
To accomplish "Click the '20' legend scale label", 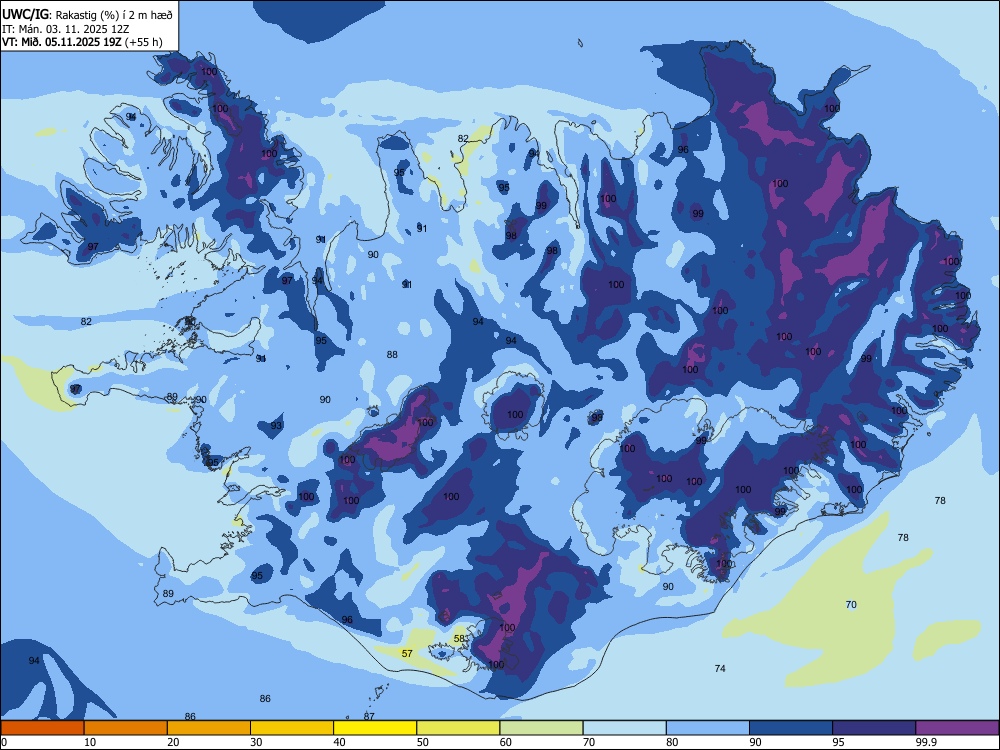I will [173, 742].
